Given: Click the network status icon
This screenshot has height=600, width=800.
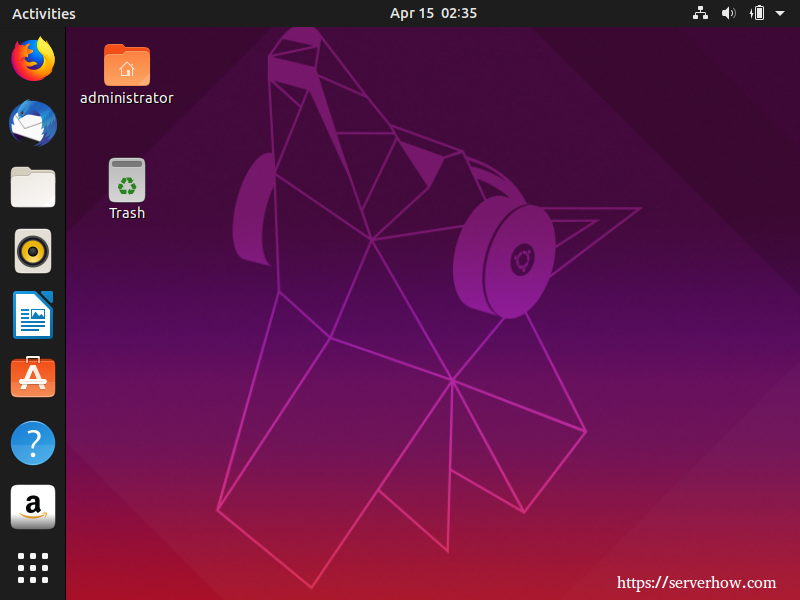Looking at the screenshot, I should [x=701, y=13].
